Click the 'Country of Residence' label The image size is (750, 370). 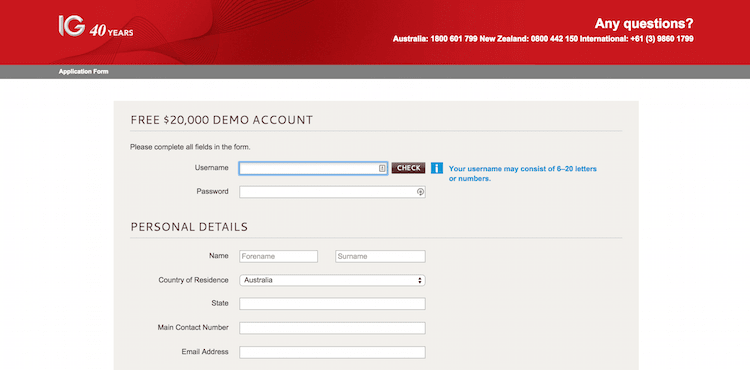coord(193,280)
